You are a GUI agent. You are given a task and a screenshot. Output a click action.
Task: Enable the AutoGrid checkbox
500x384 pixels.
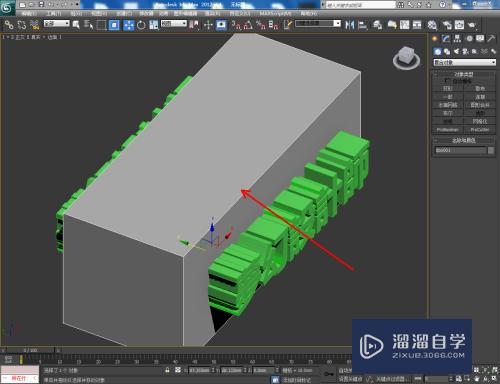coord(447,81)
